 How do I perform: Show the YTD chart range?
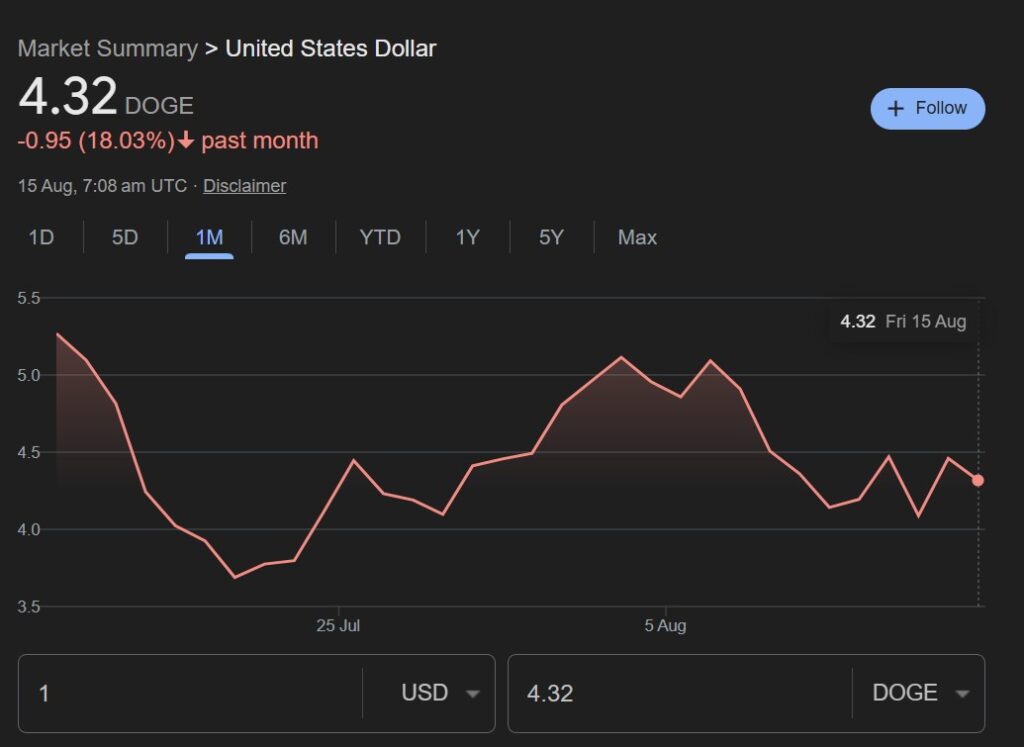pyautogui.click(x=380, y=237)
